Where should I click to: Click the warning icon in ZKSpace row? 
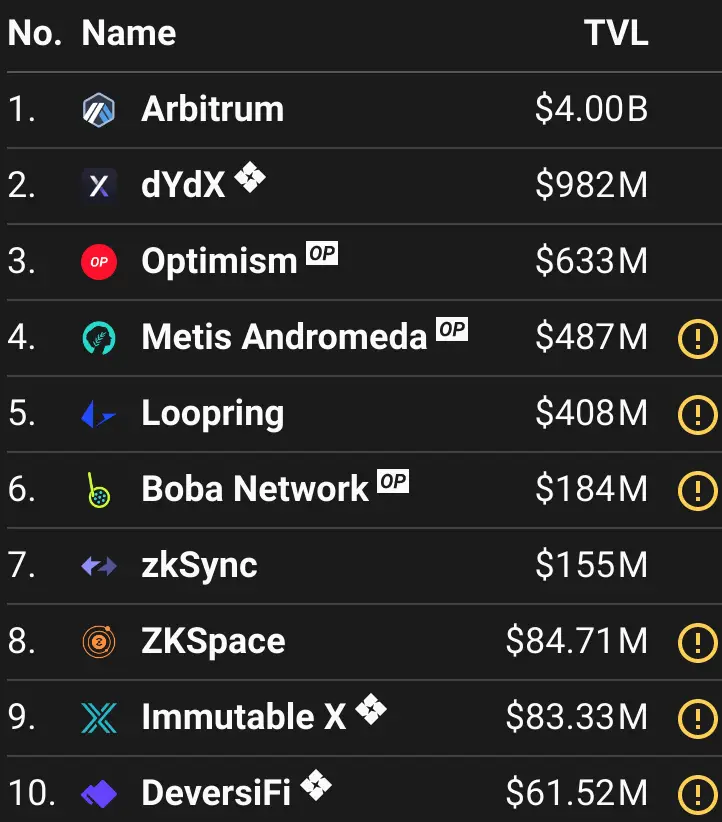[697, 642]
